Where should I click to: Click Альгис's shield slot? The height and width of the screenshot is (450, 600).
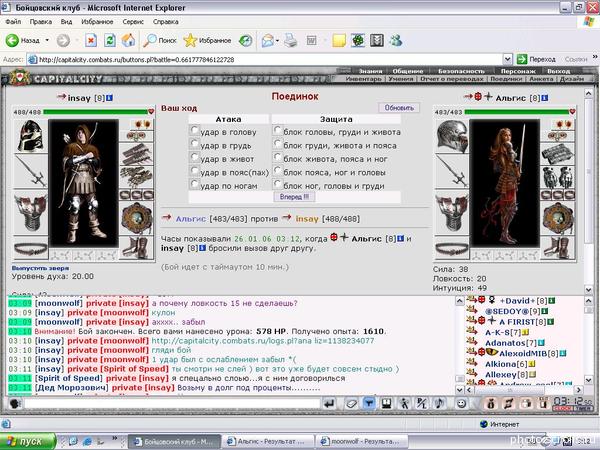coord(558,218)
